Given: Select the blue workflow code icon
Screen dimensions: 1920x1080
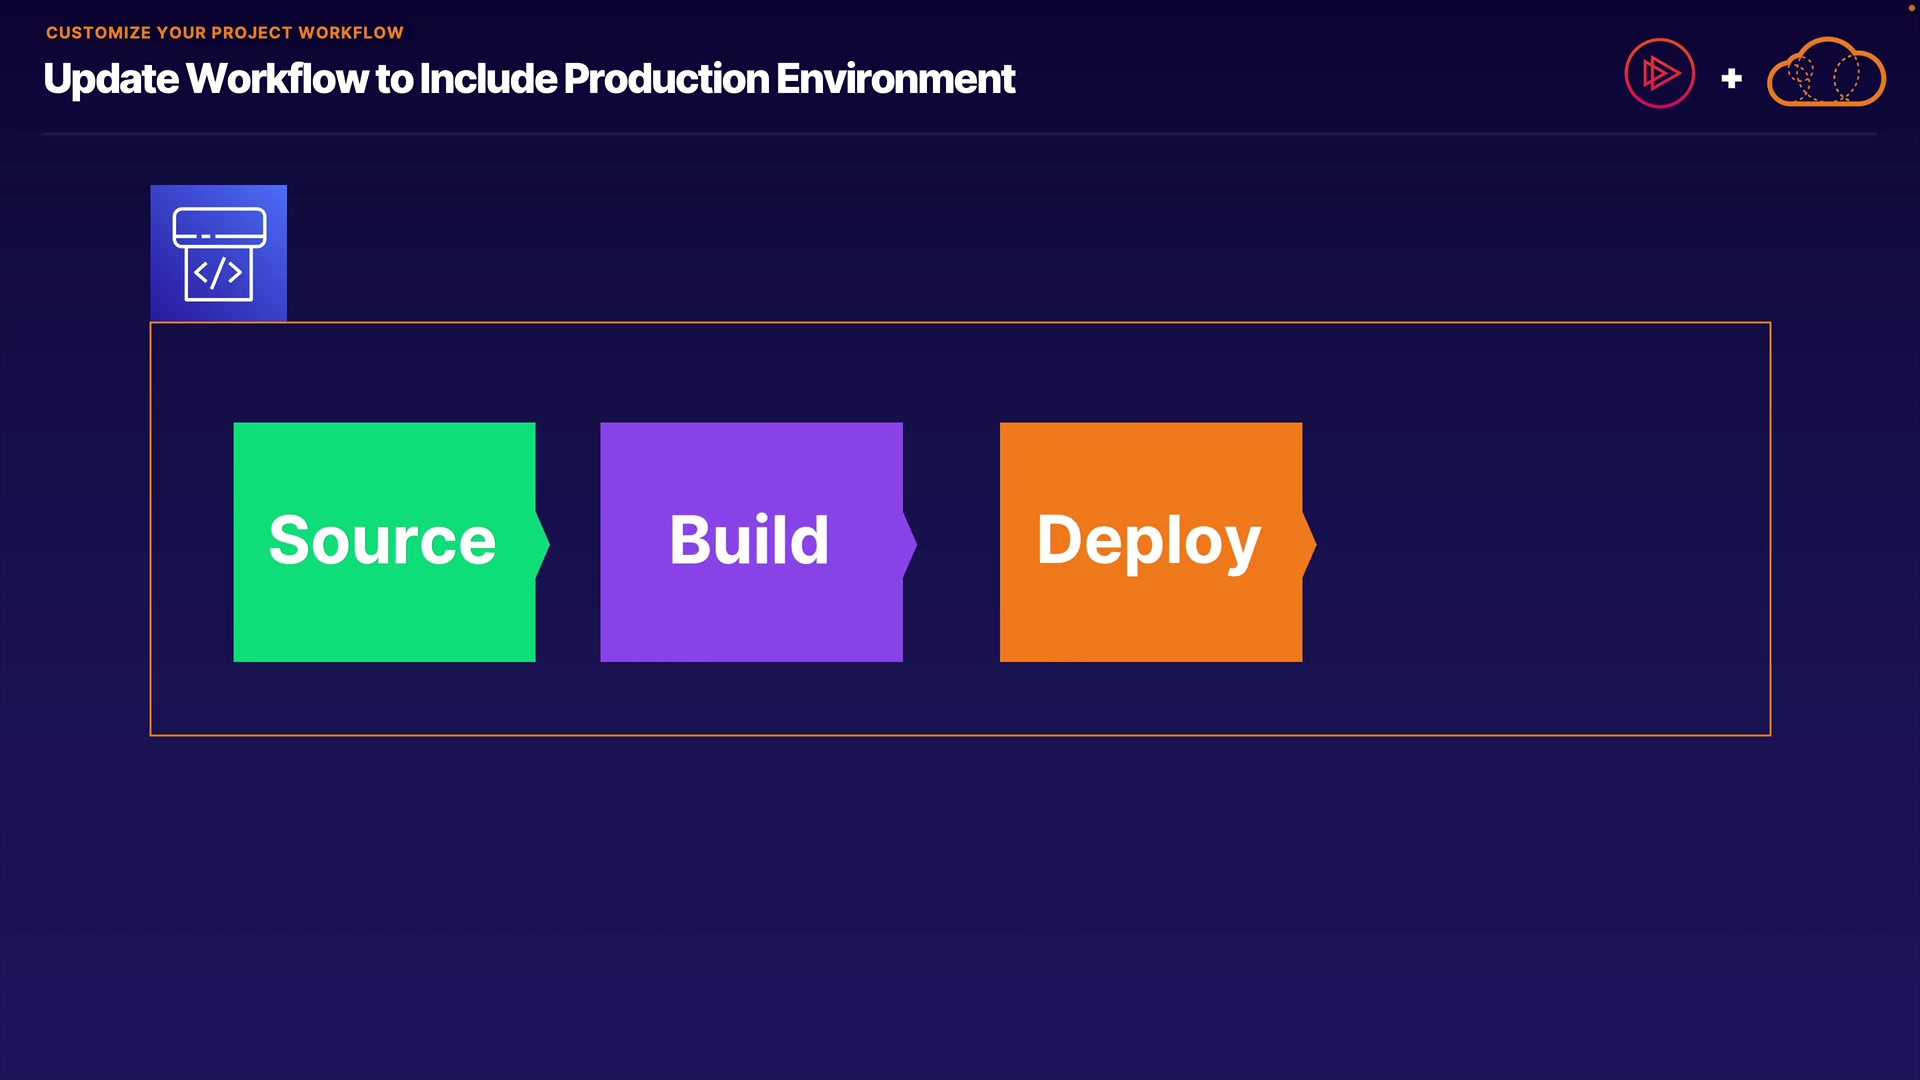Looking at the screenshot, I should click(x=218, y=252).
